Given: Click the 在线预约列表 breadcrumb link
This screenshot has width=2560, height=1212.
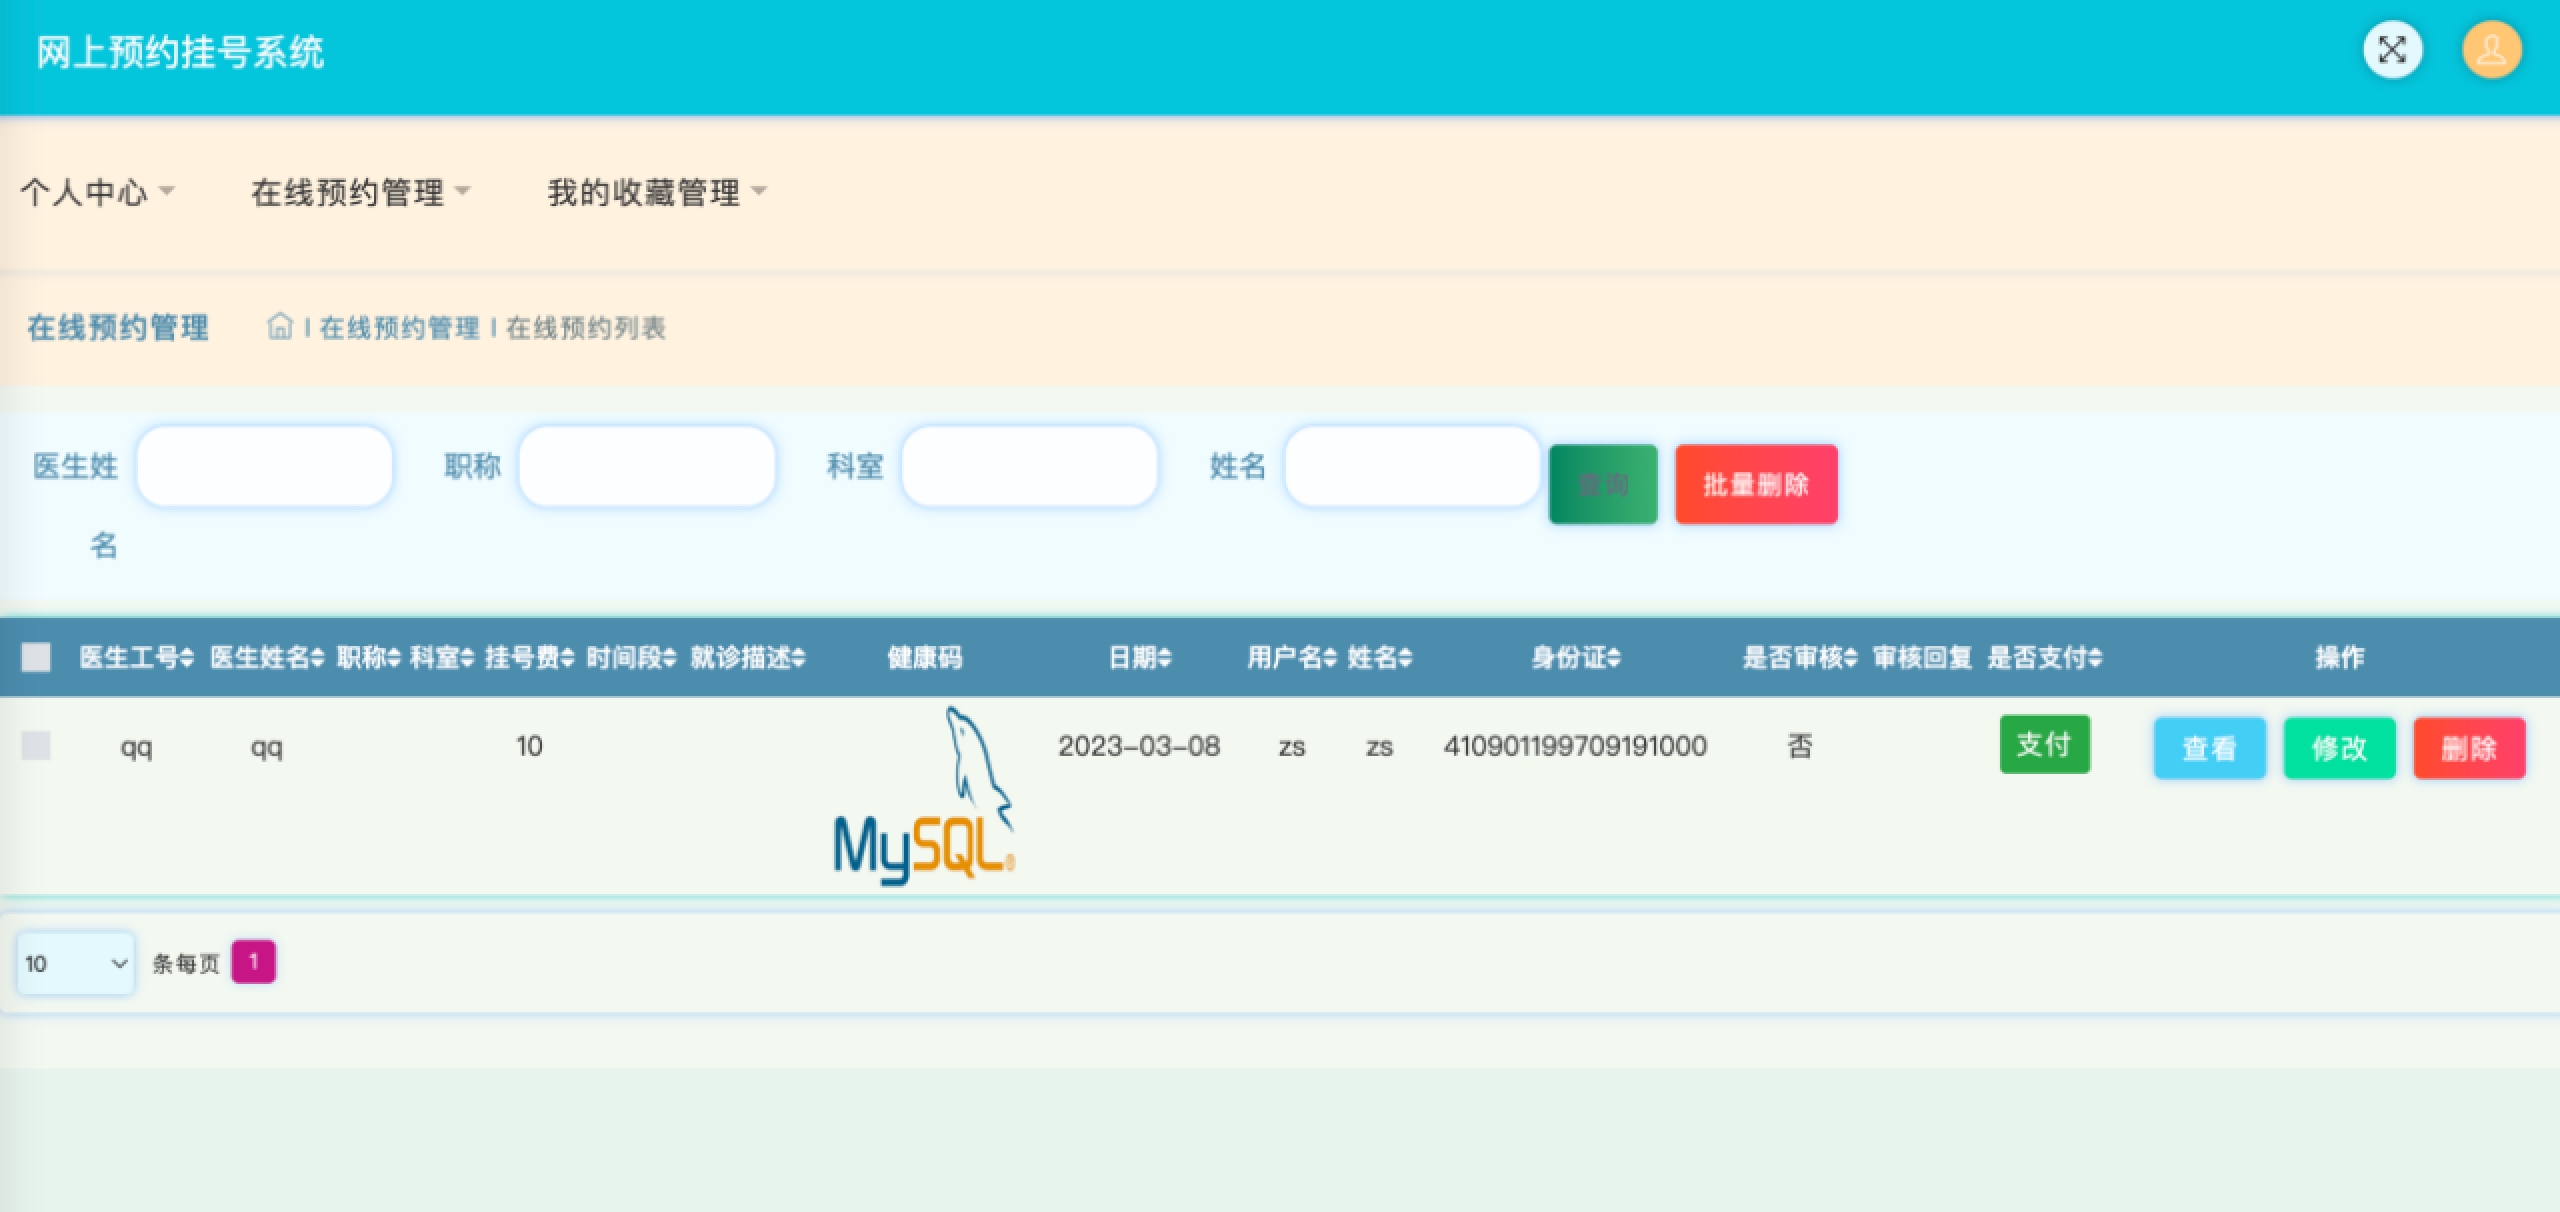Looking at the screenshot, I should click(586, 328).
